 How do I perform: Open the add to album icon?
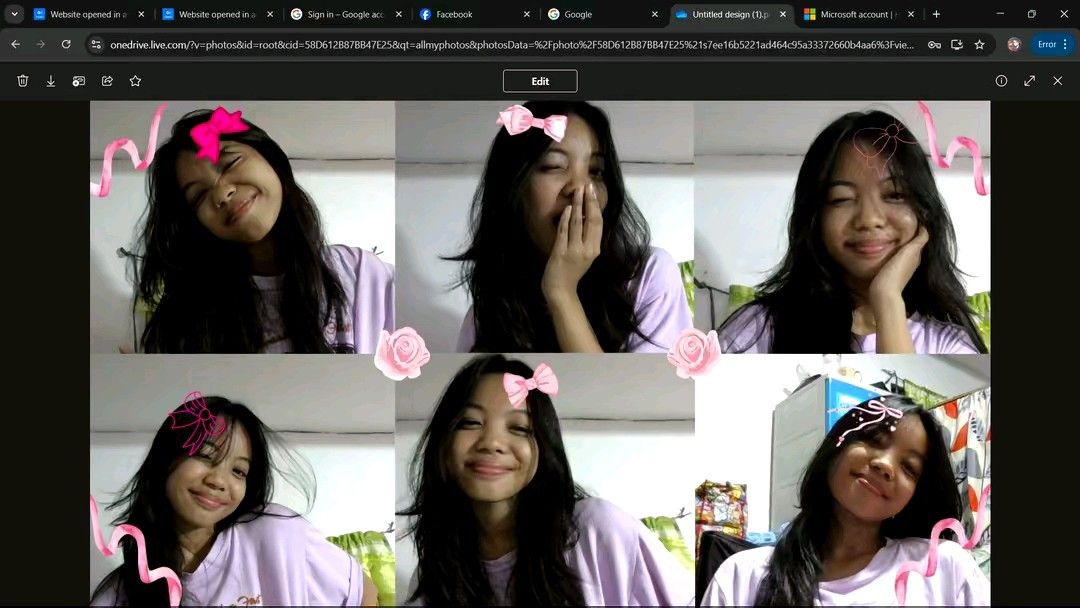click(x=79, y=81)
